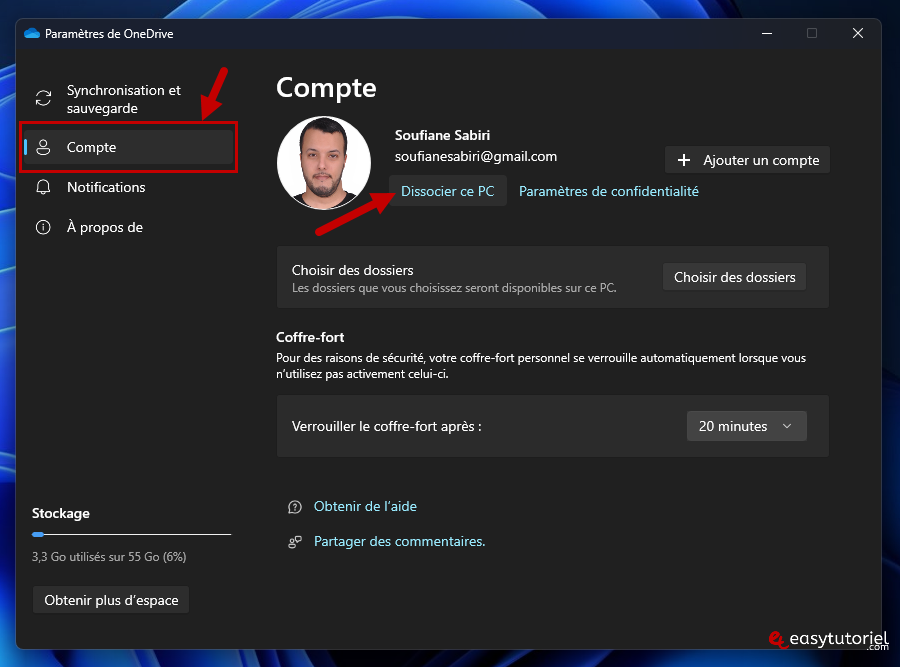The image size is (900, 667).
Task: Open the À propos de section
Action: 129,227
